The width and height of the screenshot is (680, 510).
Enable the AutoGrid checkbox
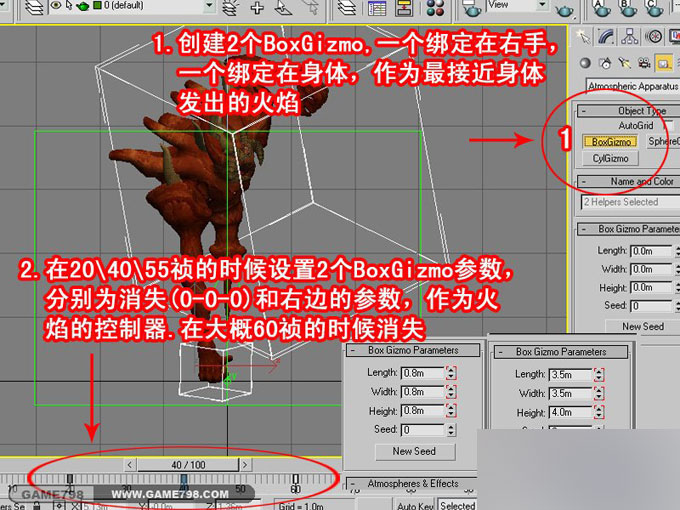point(670,126)
